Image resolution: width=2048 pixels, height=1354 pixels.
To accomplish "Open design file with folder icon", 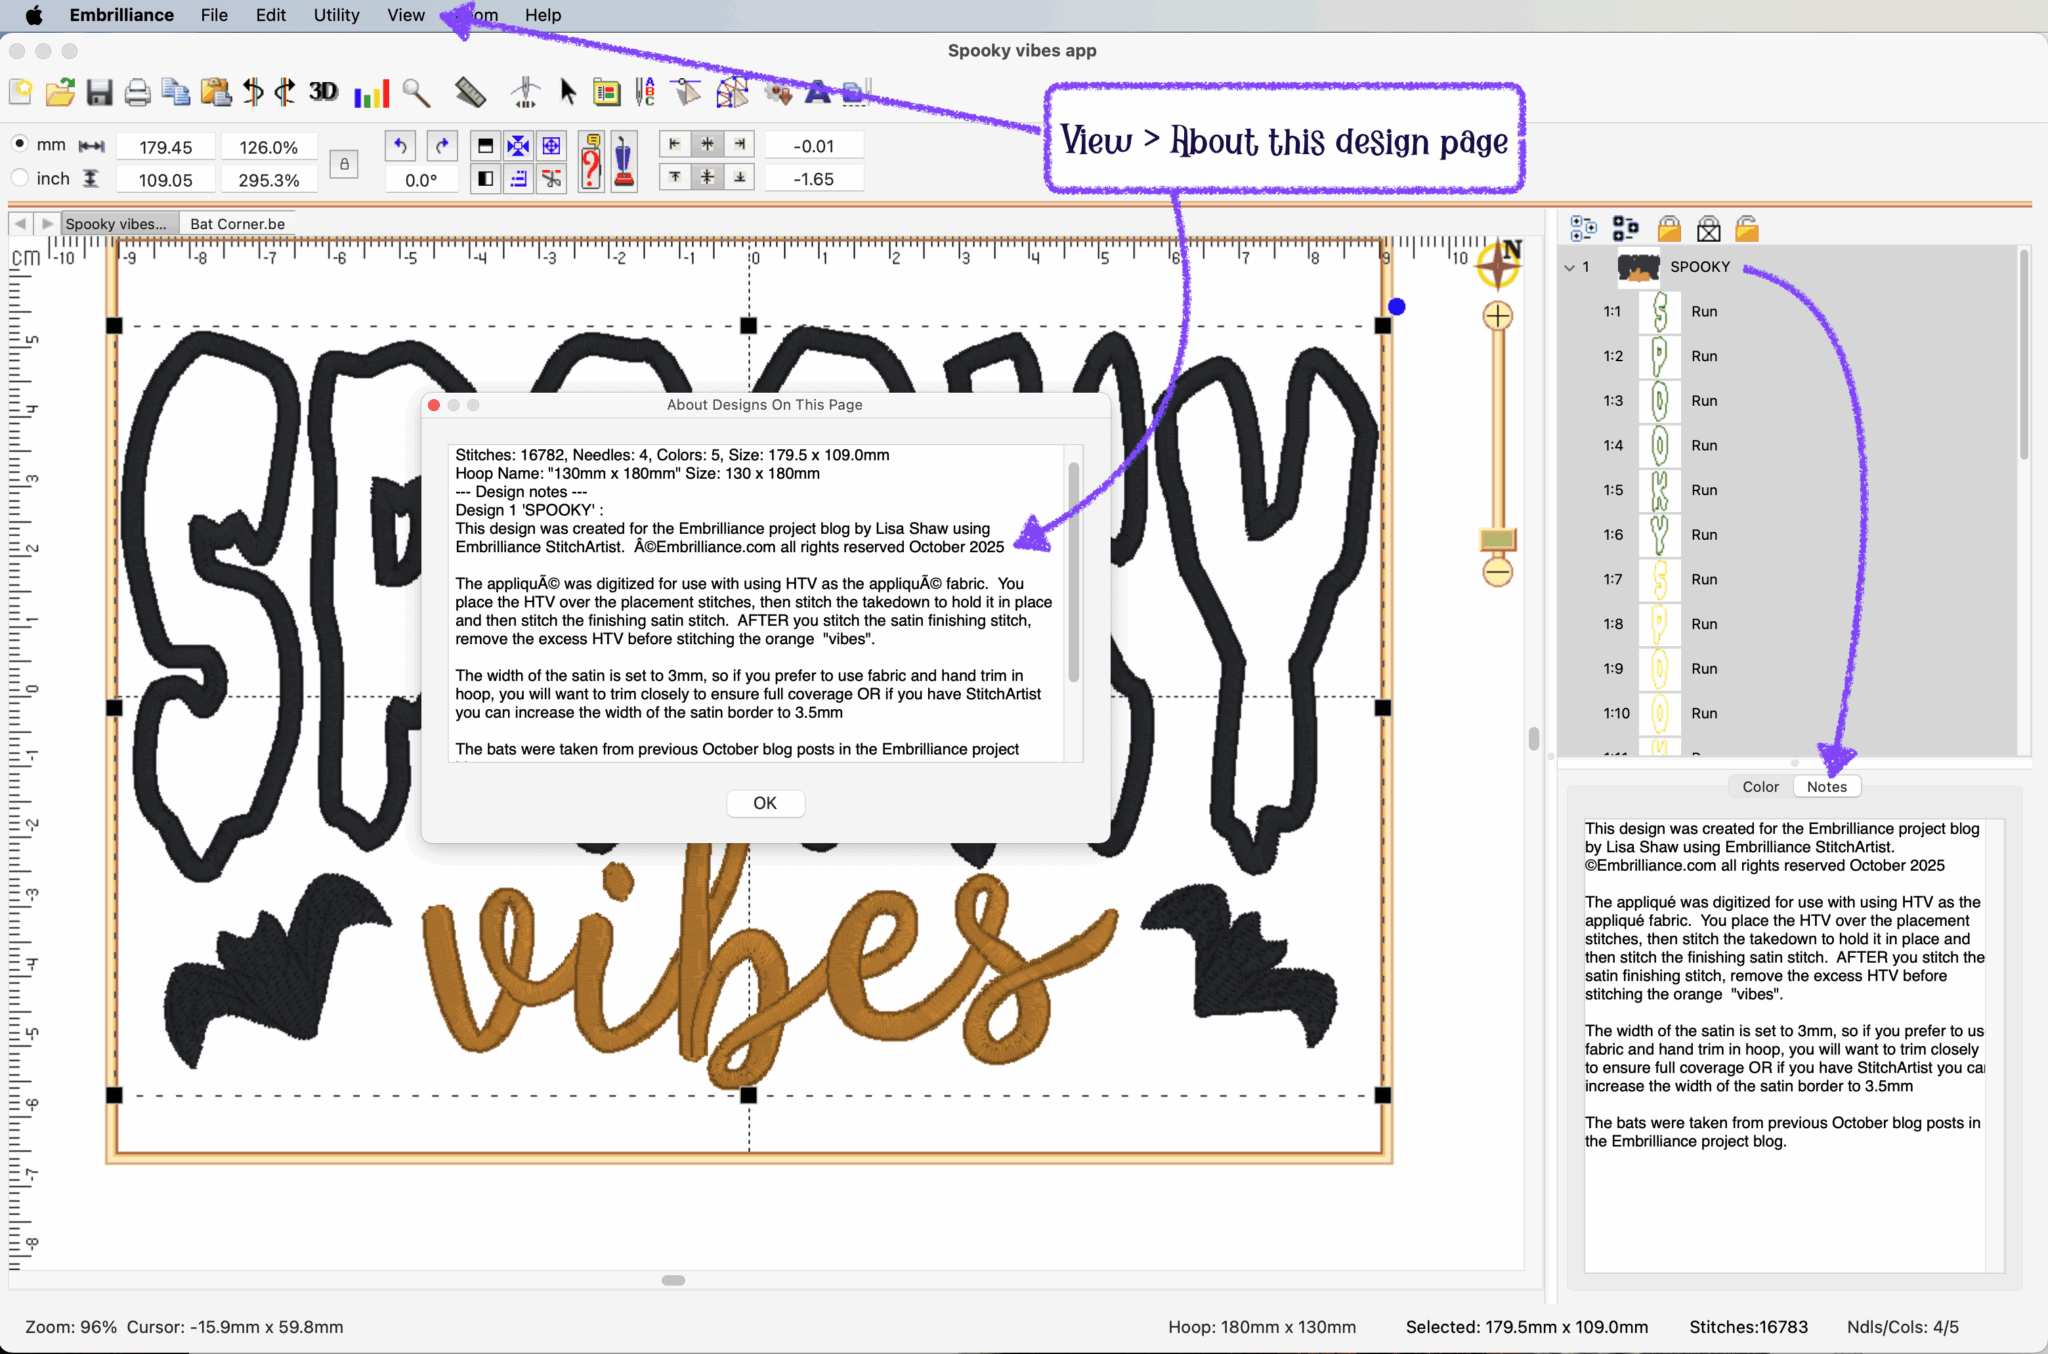I will click(60, 93).
